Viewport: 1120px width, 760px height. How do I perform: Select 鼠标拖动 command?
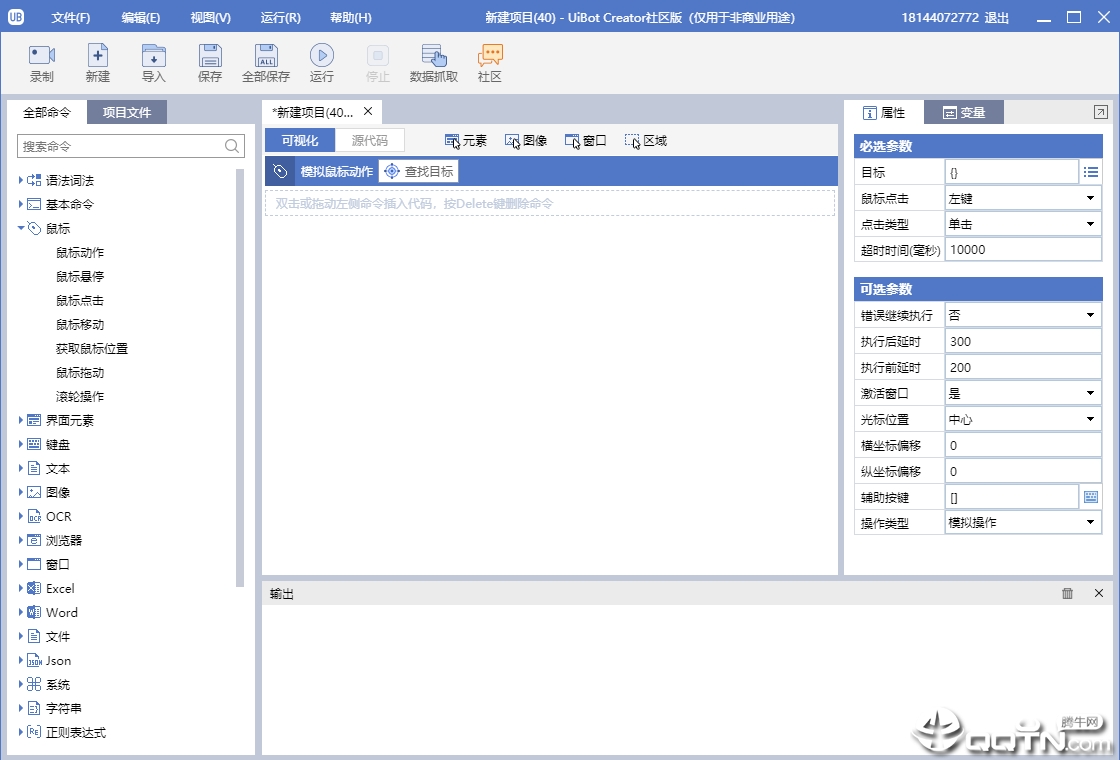(x=80, y=372)
